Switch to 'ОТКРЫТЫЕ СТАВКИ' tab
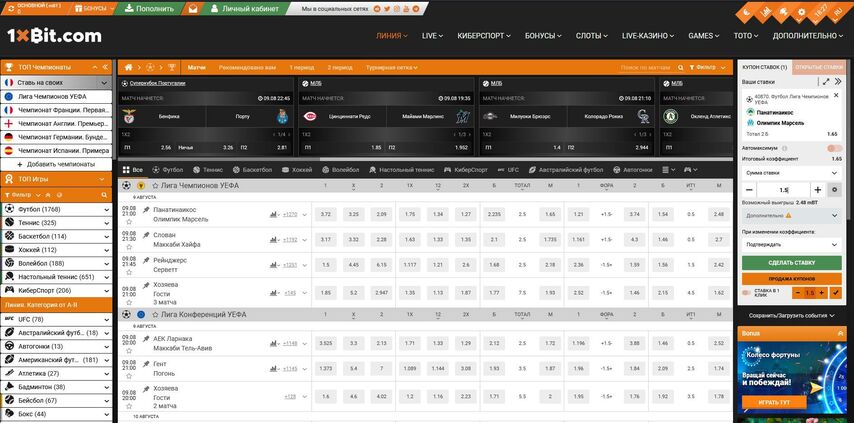The height and width of the screenshot is (423, 854). 819,68
